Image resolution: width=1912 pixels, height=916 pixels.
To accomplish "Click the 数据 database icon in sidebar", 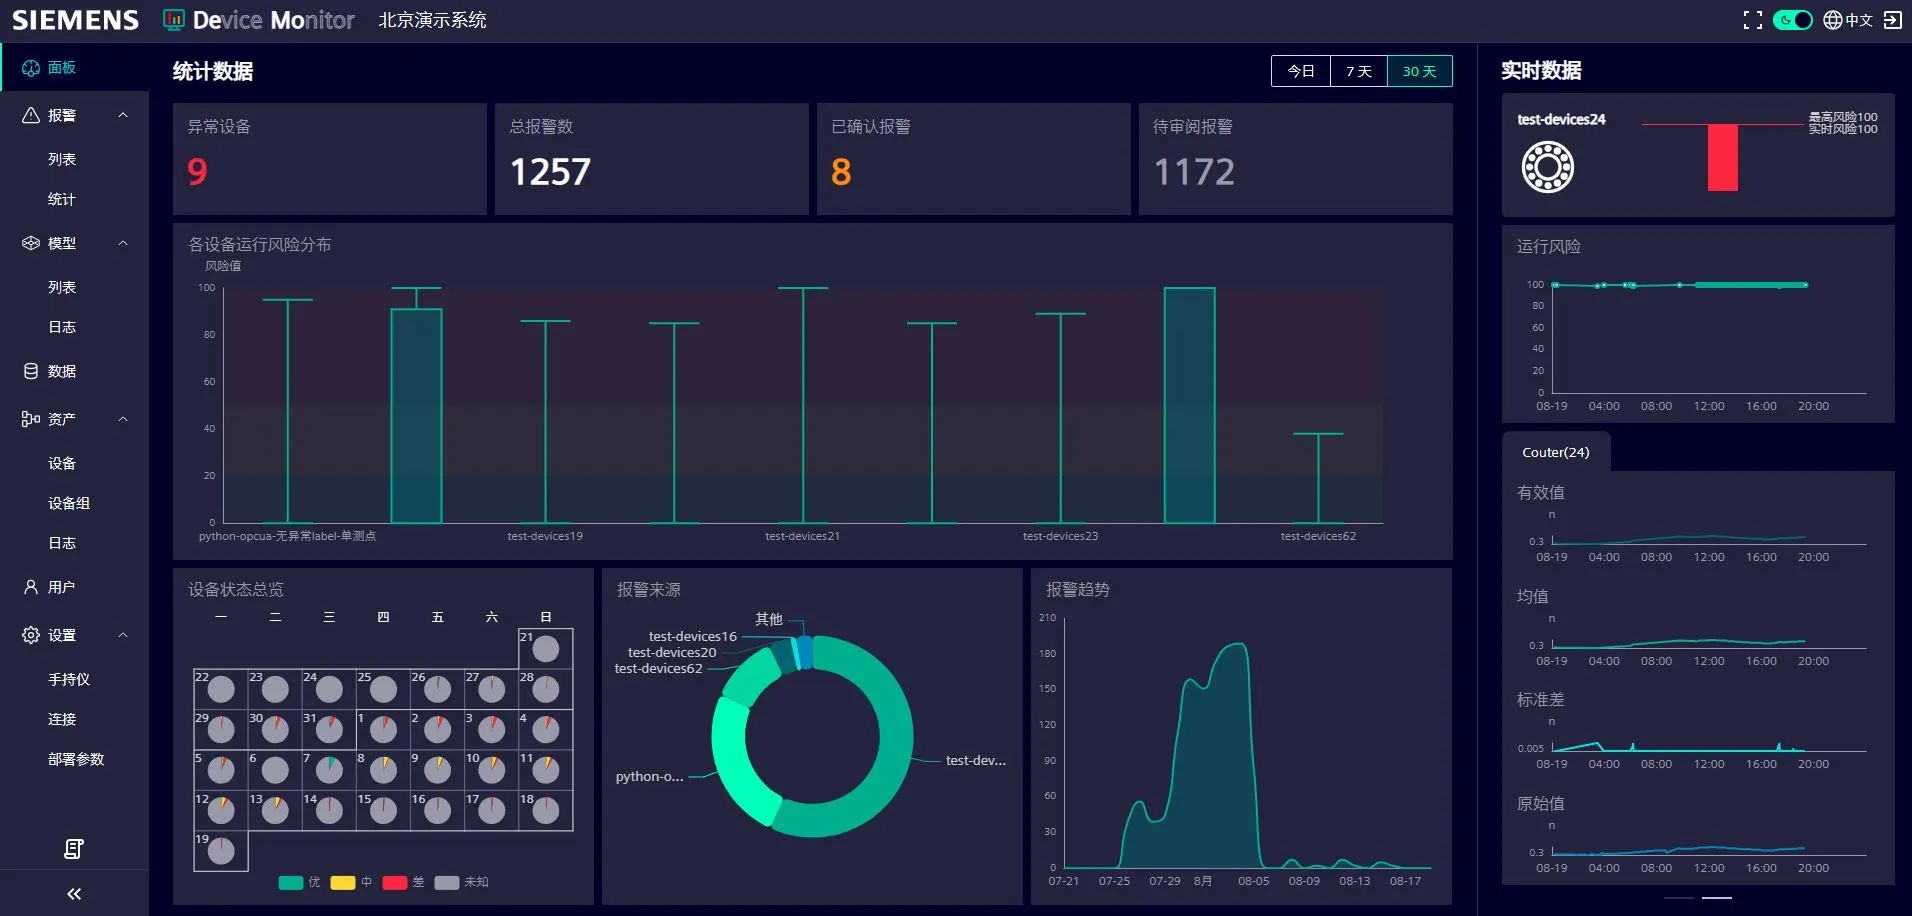I will pos(31,371).
